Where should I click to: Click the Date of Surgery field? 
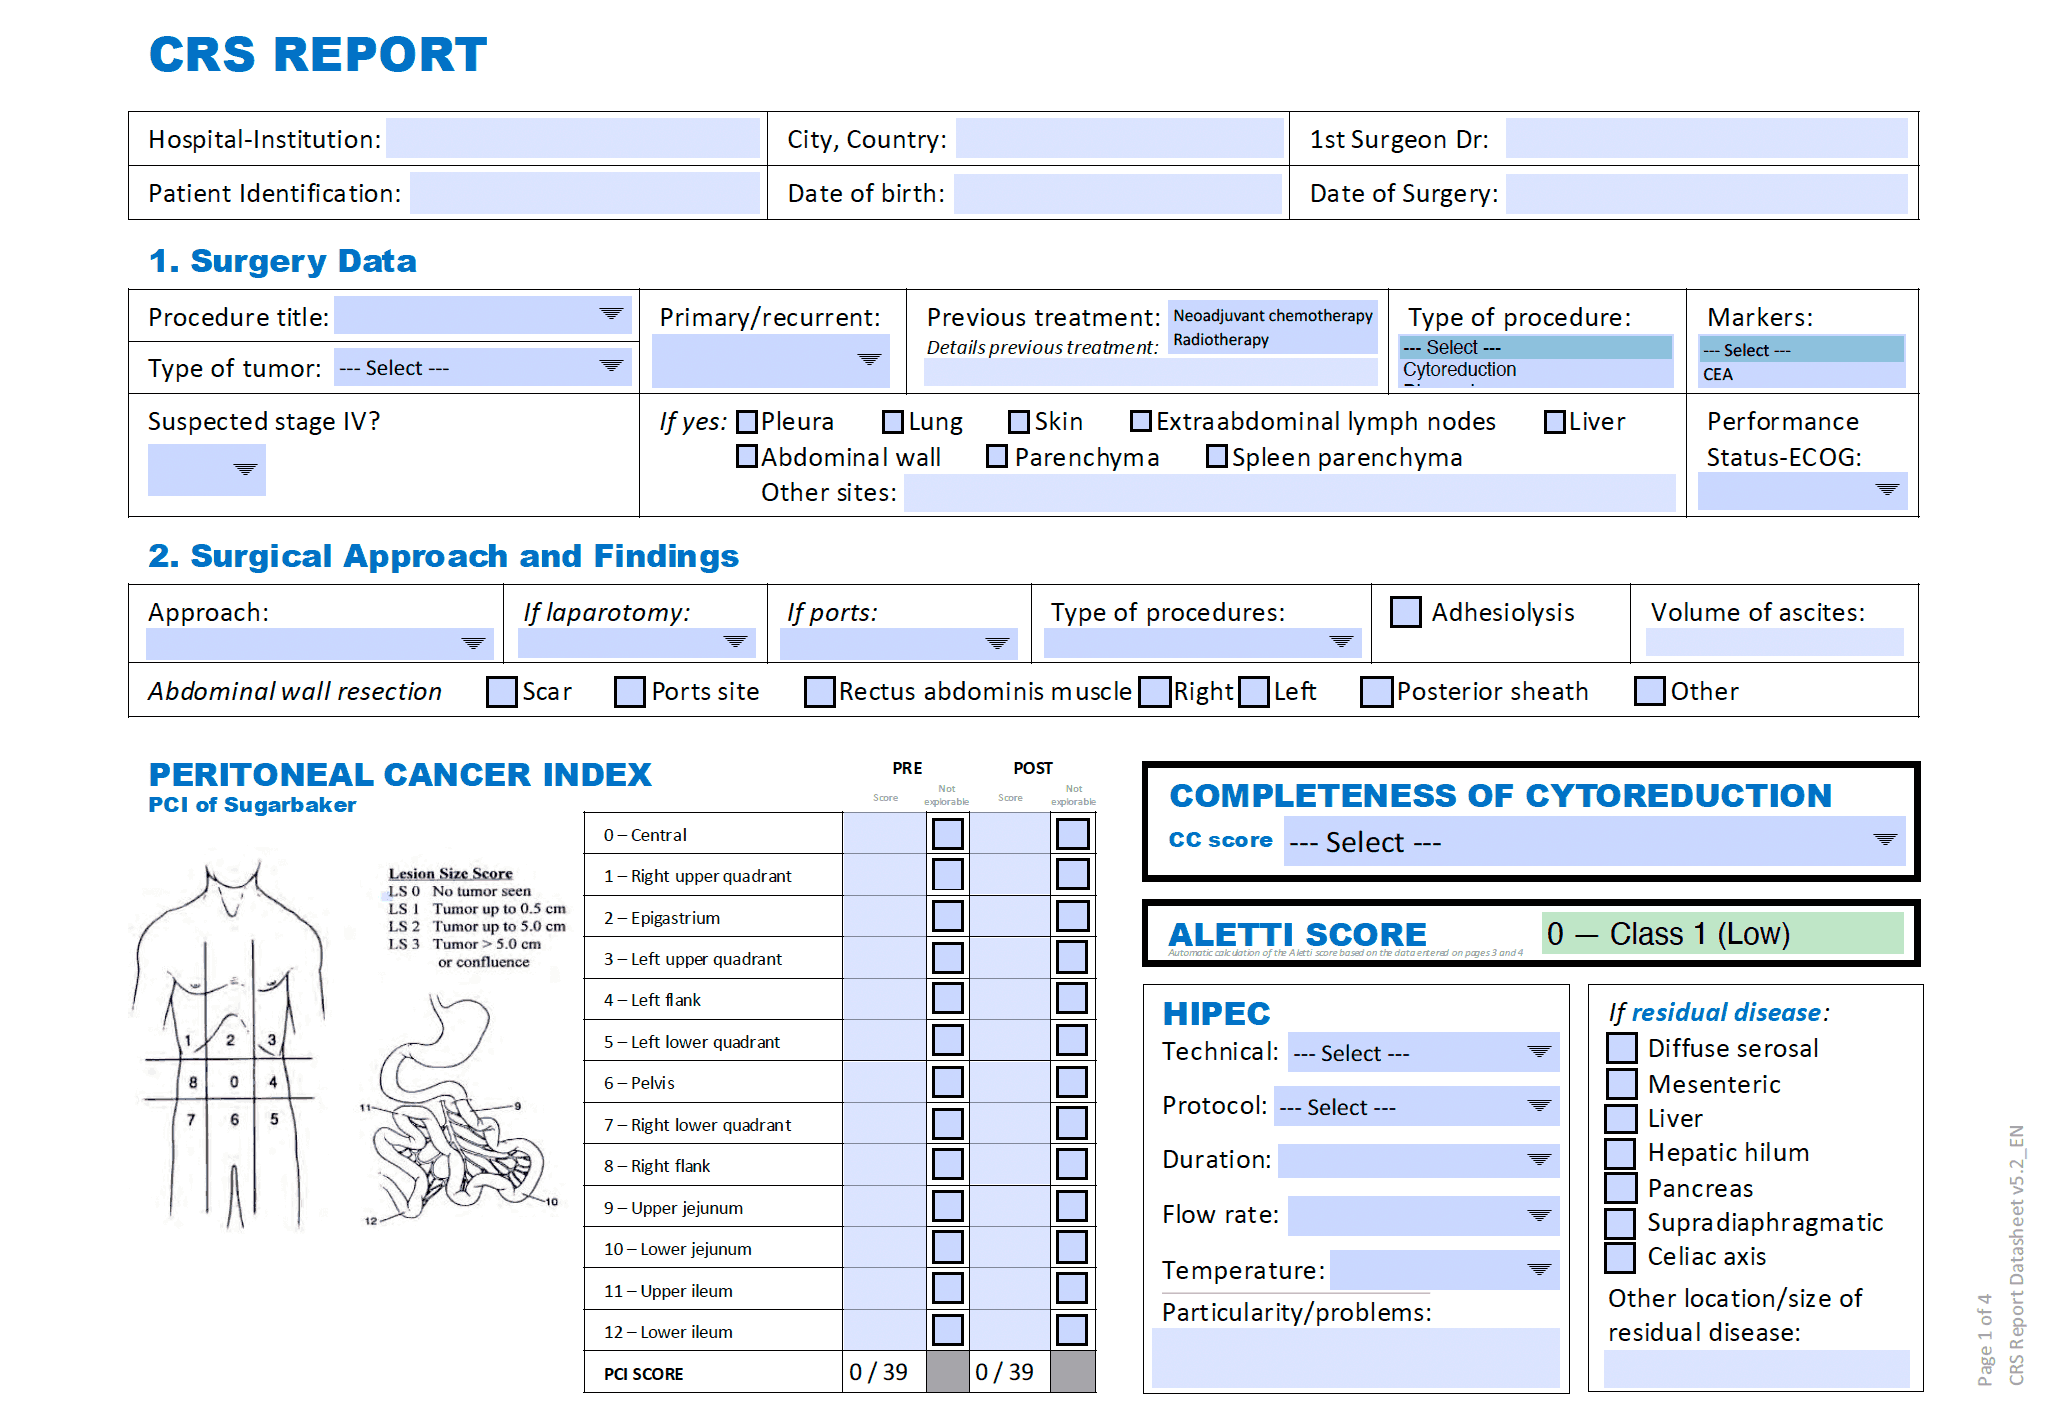tap(1706, 193)
